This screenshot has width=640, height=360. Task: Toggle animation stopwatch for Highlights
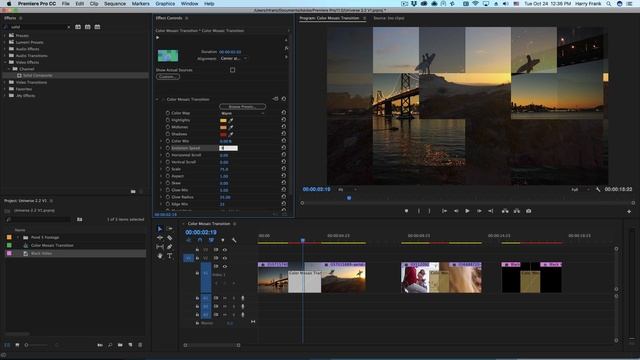(168, 120)
